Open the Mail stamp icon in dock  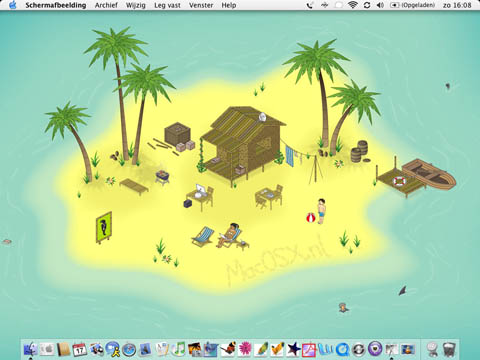click(145, 349)
